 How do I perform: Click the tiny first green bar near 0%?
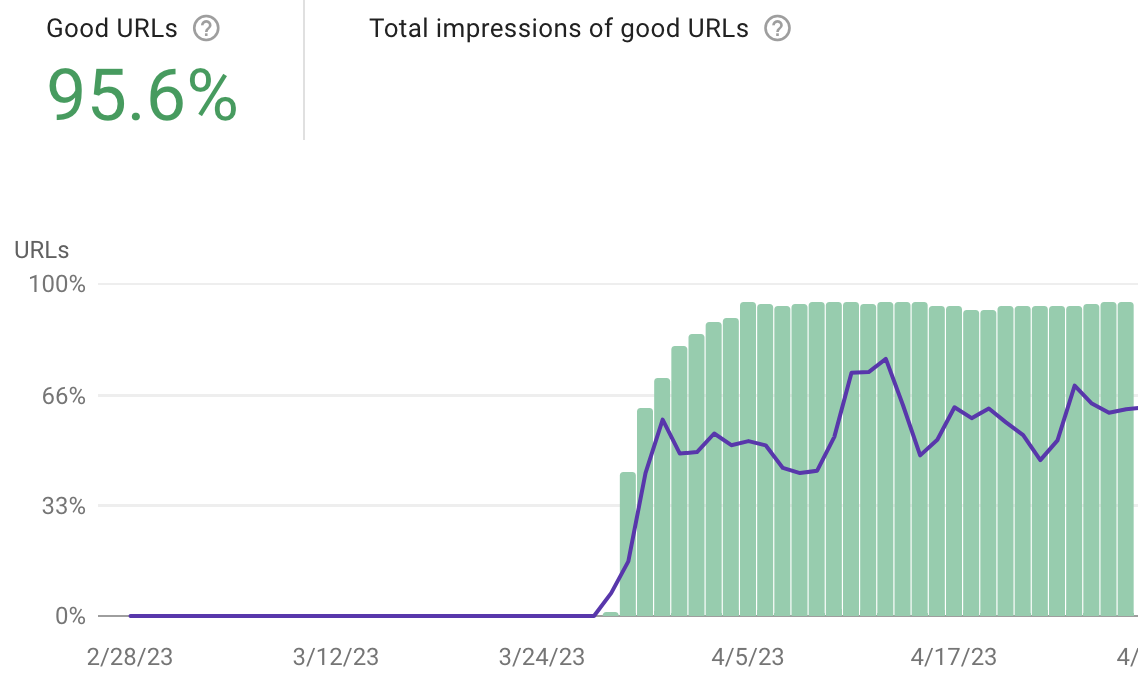tap(611, 613)
